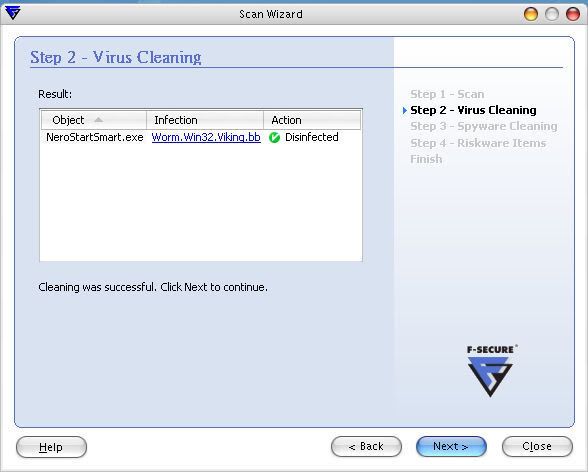Select Step 2 - Virus Cleaning step

pos(473,110)
